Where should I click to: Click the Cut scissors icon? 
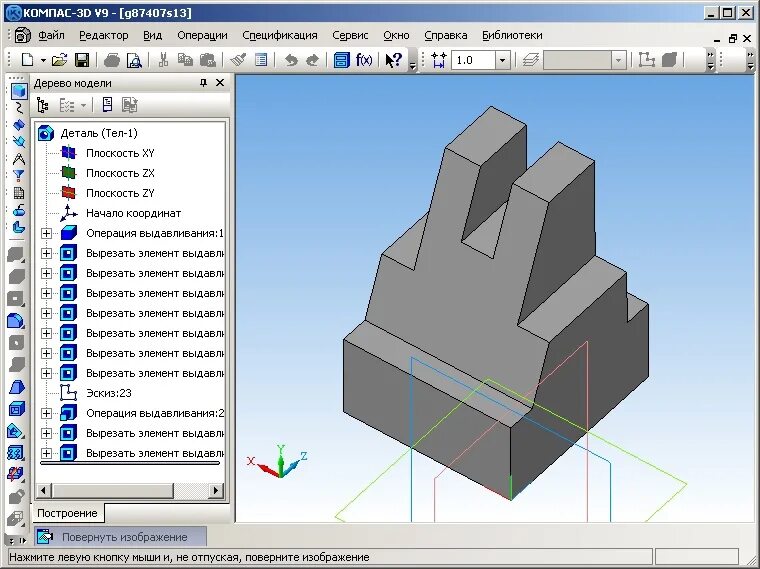(163, 60)
